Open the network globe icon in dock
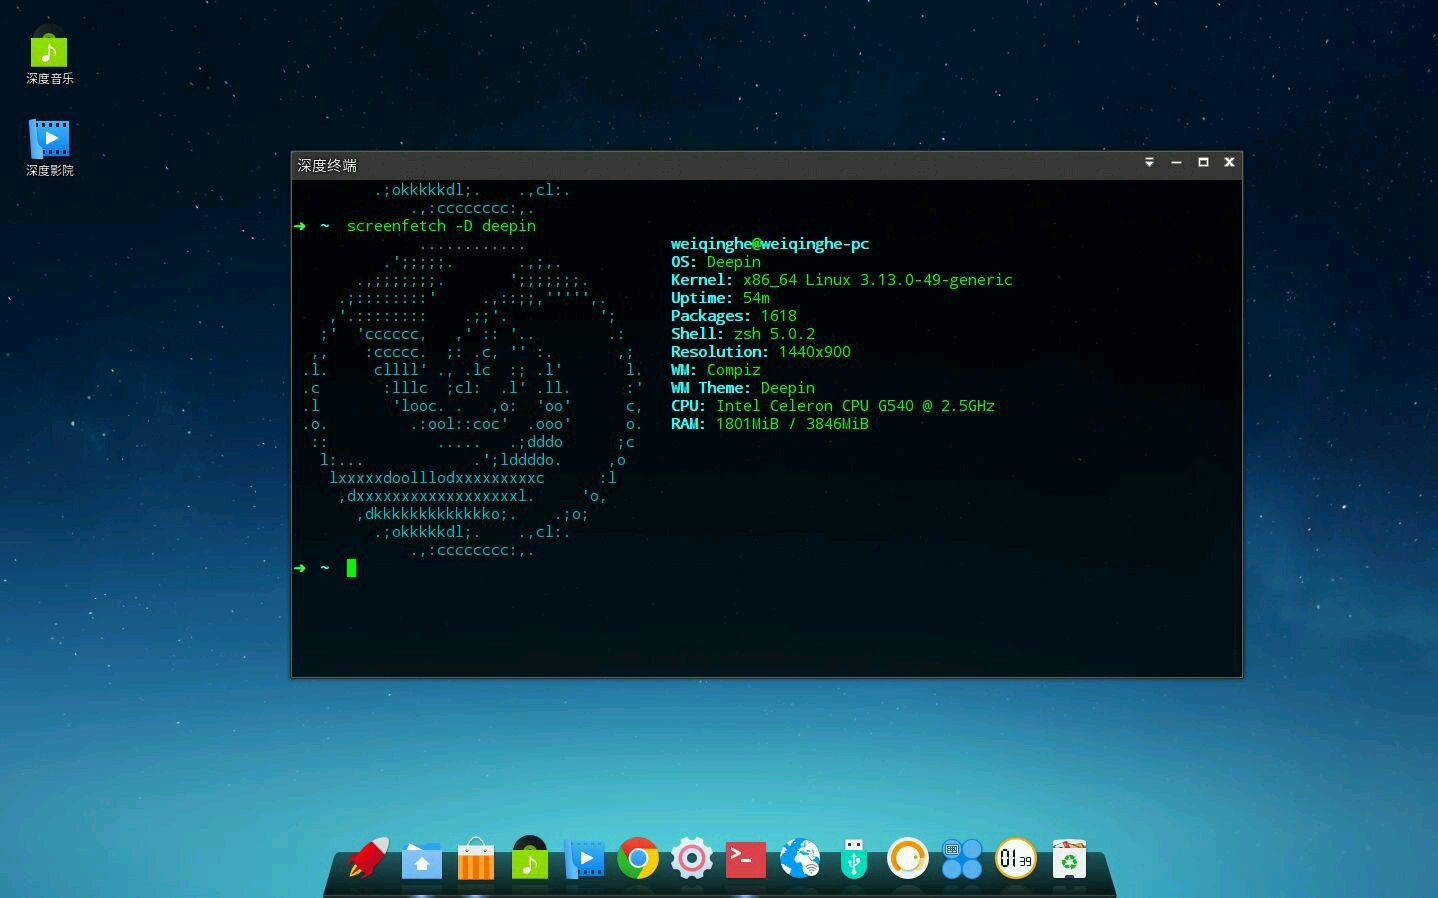This screenshot has width=1438, height=898. 800,858
